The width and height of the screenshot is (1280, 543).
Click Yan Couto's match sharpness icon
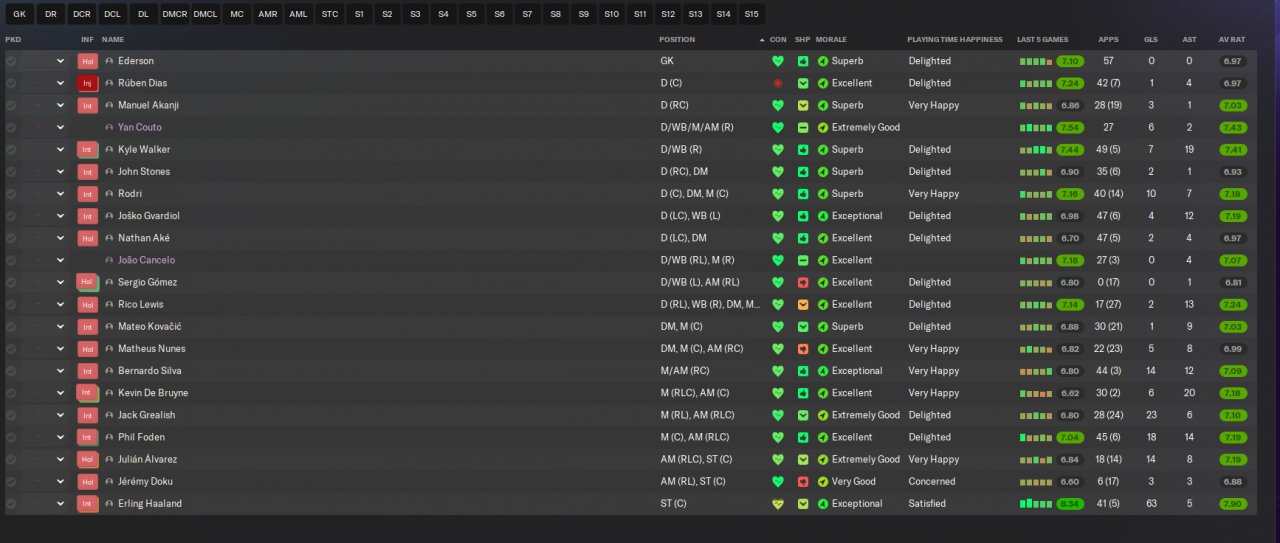click(x=803, y=127)
